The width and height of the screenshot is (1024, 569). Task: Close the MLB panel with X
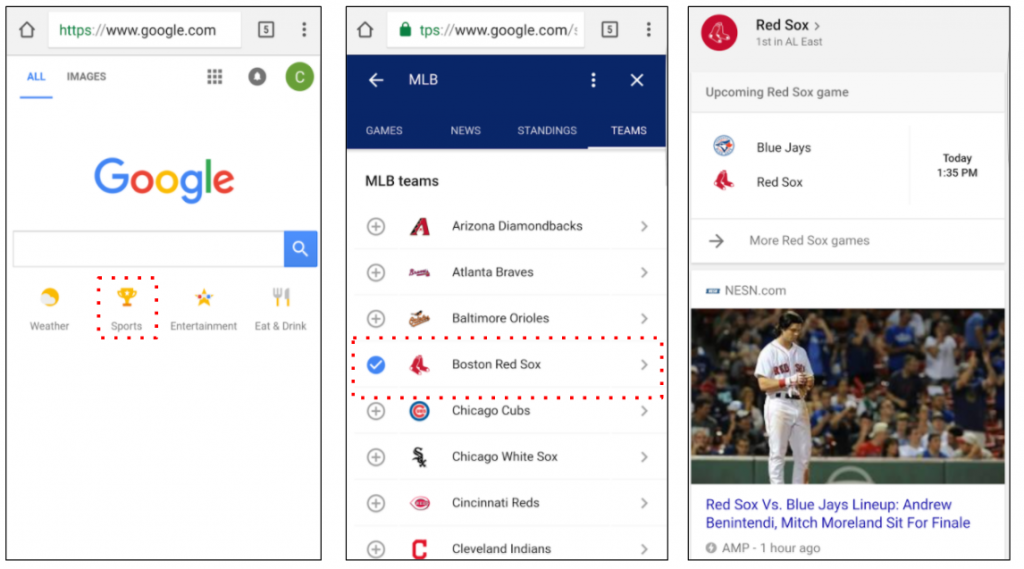tap(637, 80)
